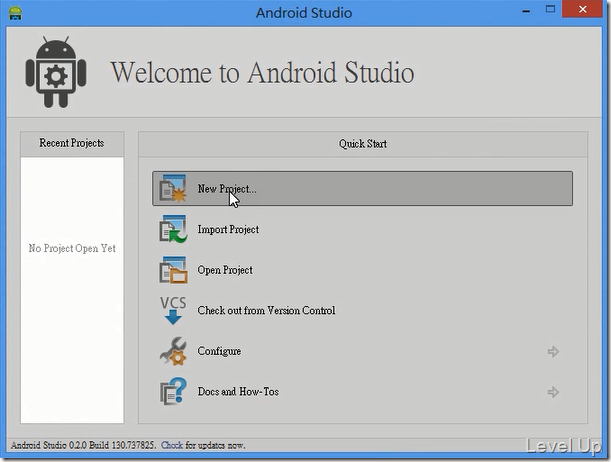This screenshot has height=462, width=611.
Task: Click the VCS checkout arrow icon
Action: point(173,310)
